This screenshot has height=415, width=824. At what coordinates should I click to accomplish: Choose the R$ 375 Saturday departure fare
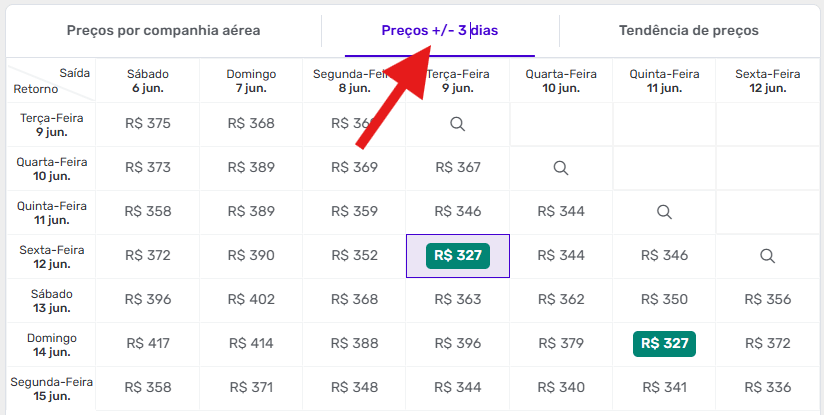tap(148, 124)
